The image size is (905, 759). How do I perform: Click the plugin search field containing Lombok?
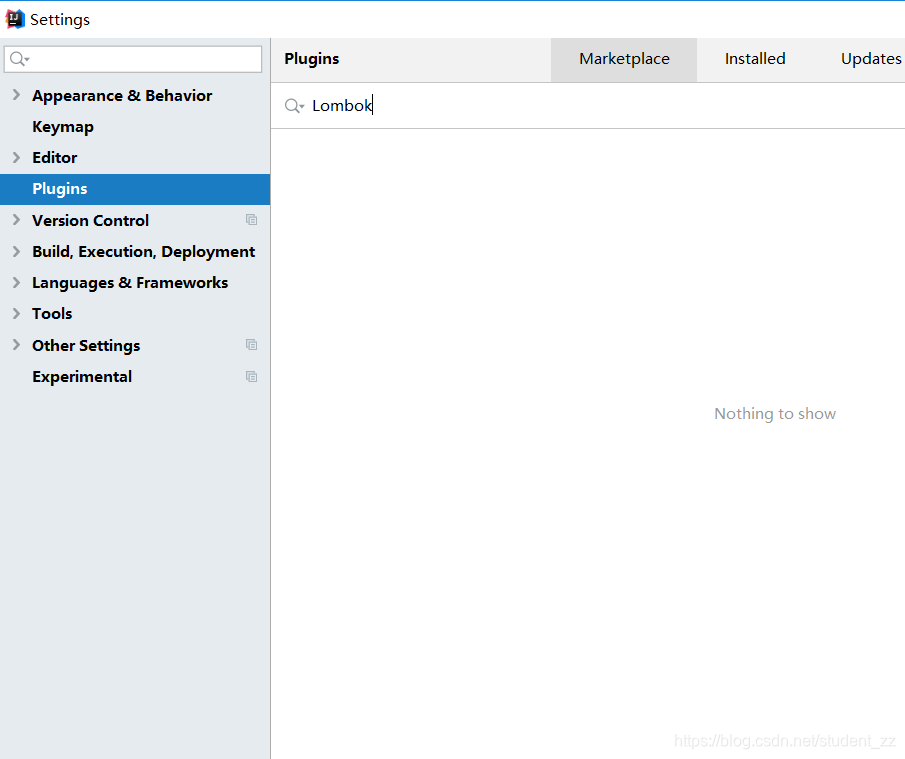[588, 106]
